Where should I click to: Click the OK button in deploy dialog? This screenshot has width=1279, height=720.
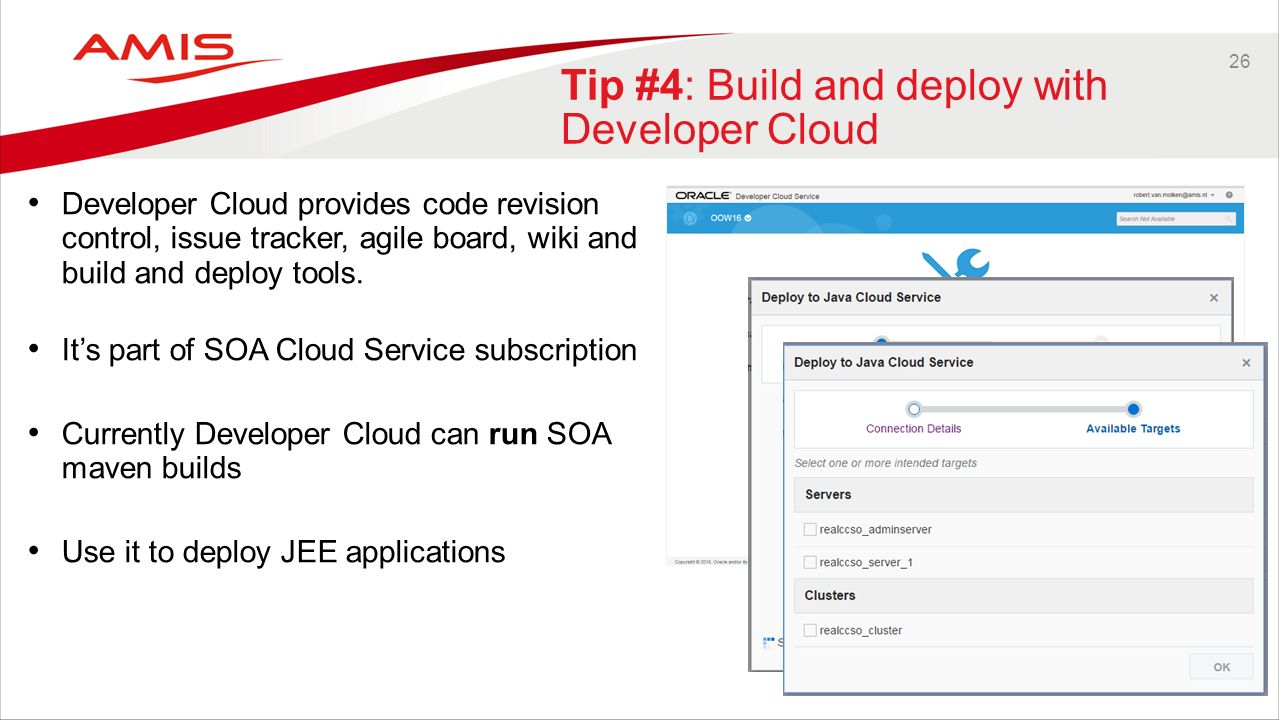click(1221, 667)
